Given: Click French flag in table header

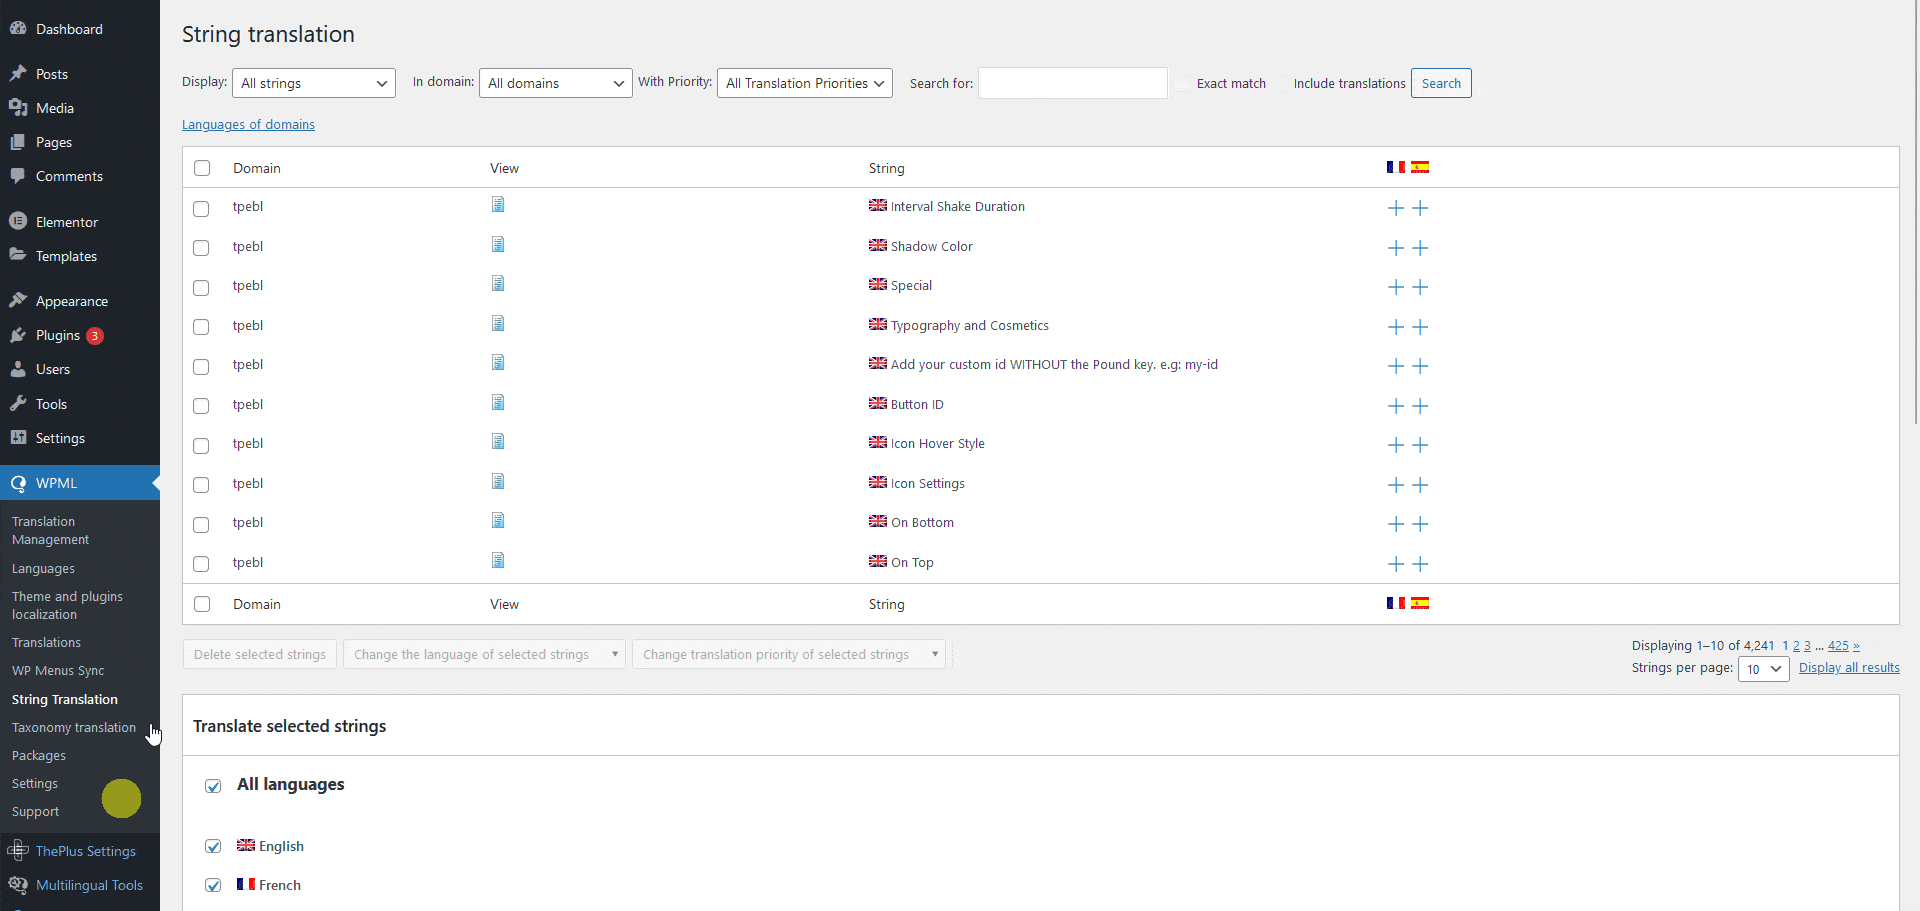Looking at the screenshot, I should pyautogui.click(x=1396, y=167).
